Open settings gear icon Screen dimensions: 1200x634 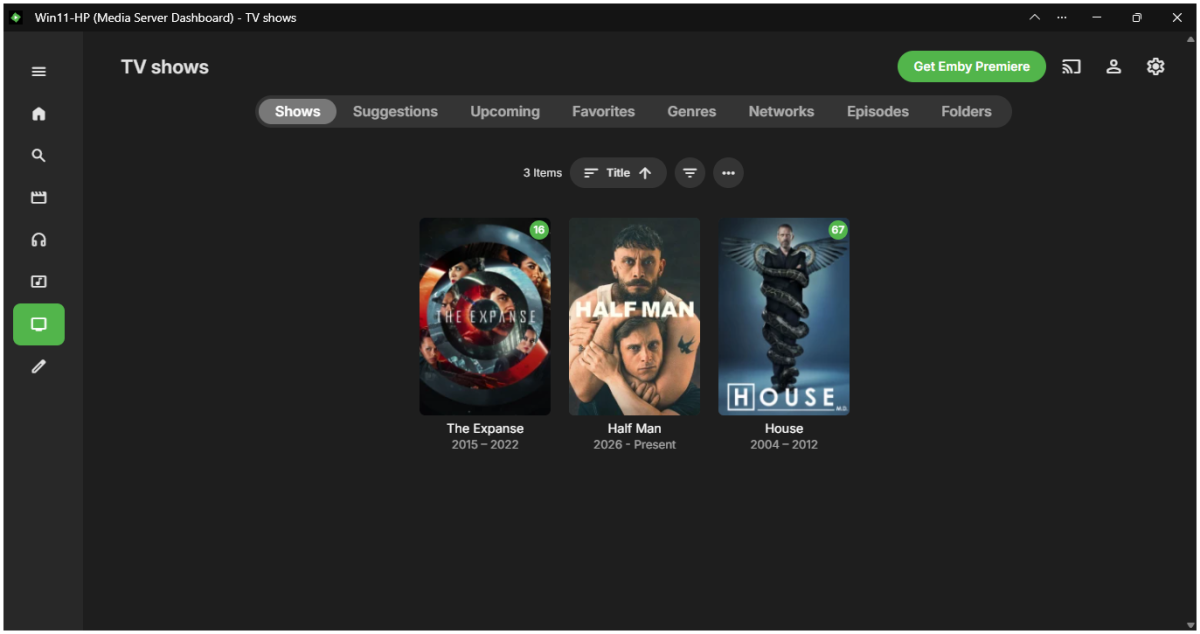[1155, 67]
